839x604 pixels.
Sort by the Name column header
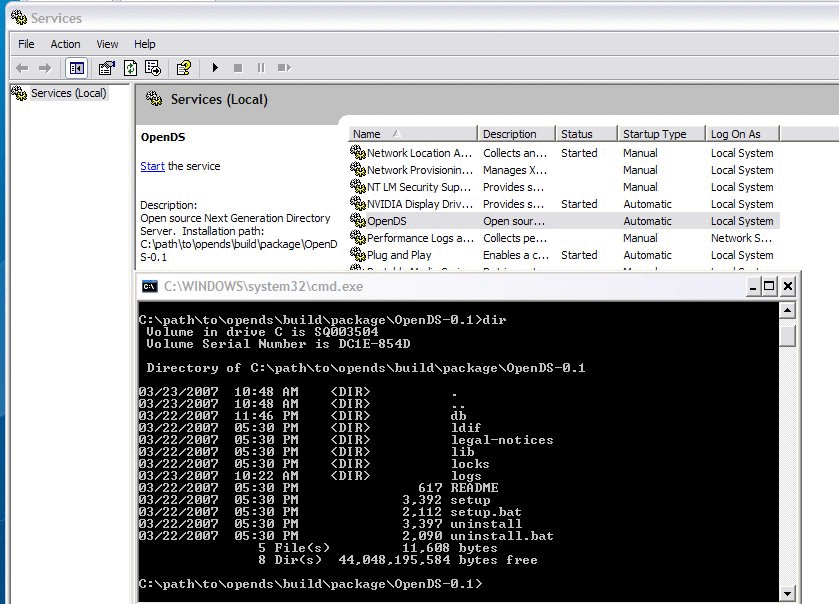[x=412, y=134]
